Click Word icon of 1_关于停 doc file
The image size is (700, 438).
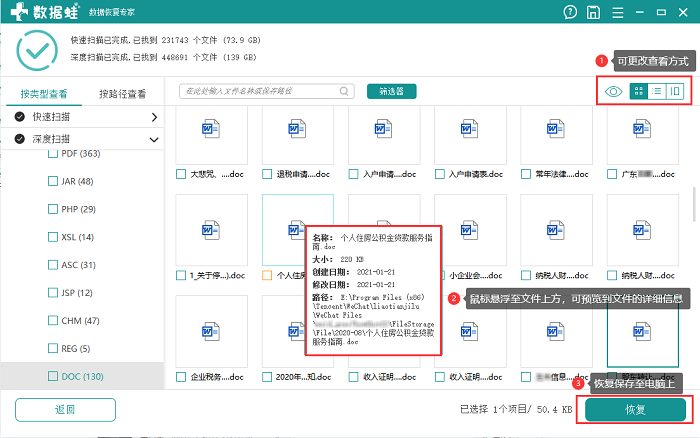click(x=211, y=230)
